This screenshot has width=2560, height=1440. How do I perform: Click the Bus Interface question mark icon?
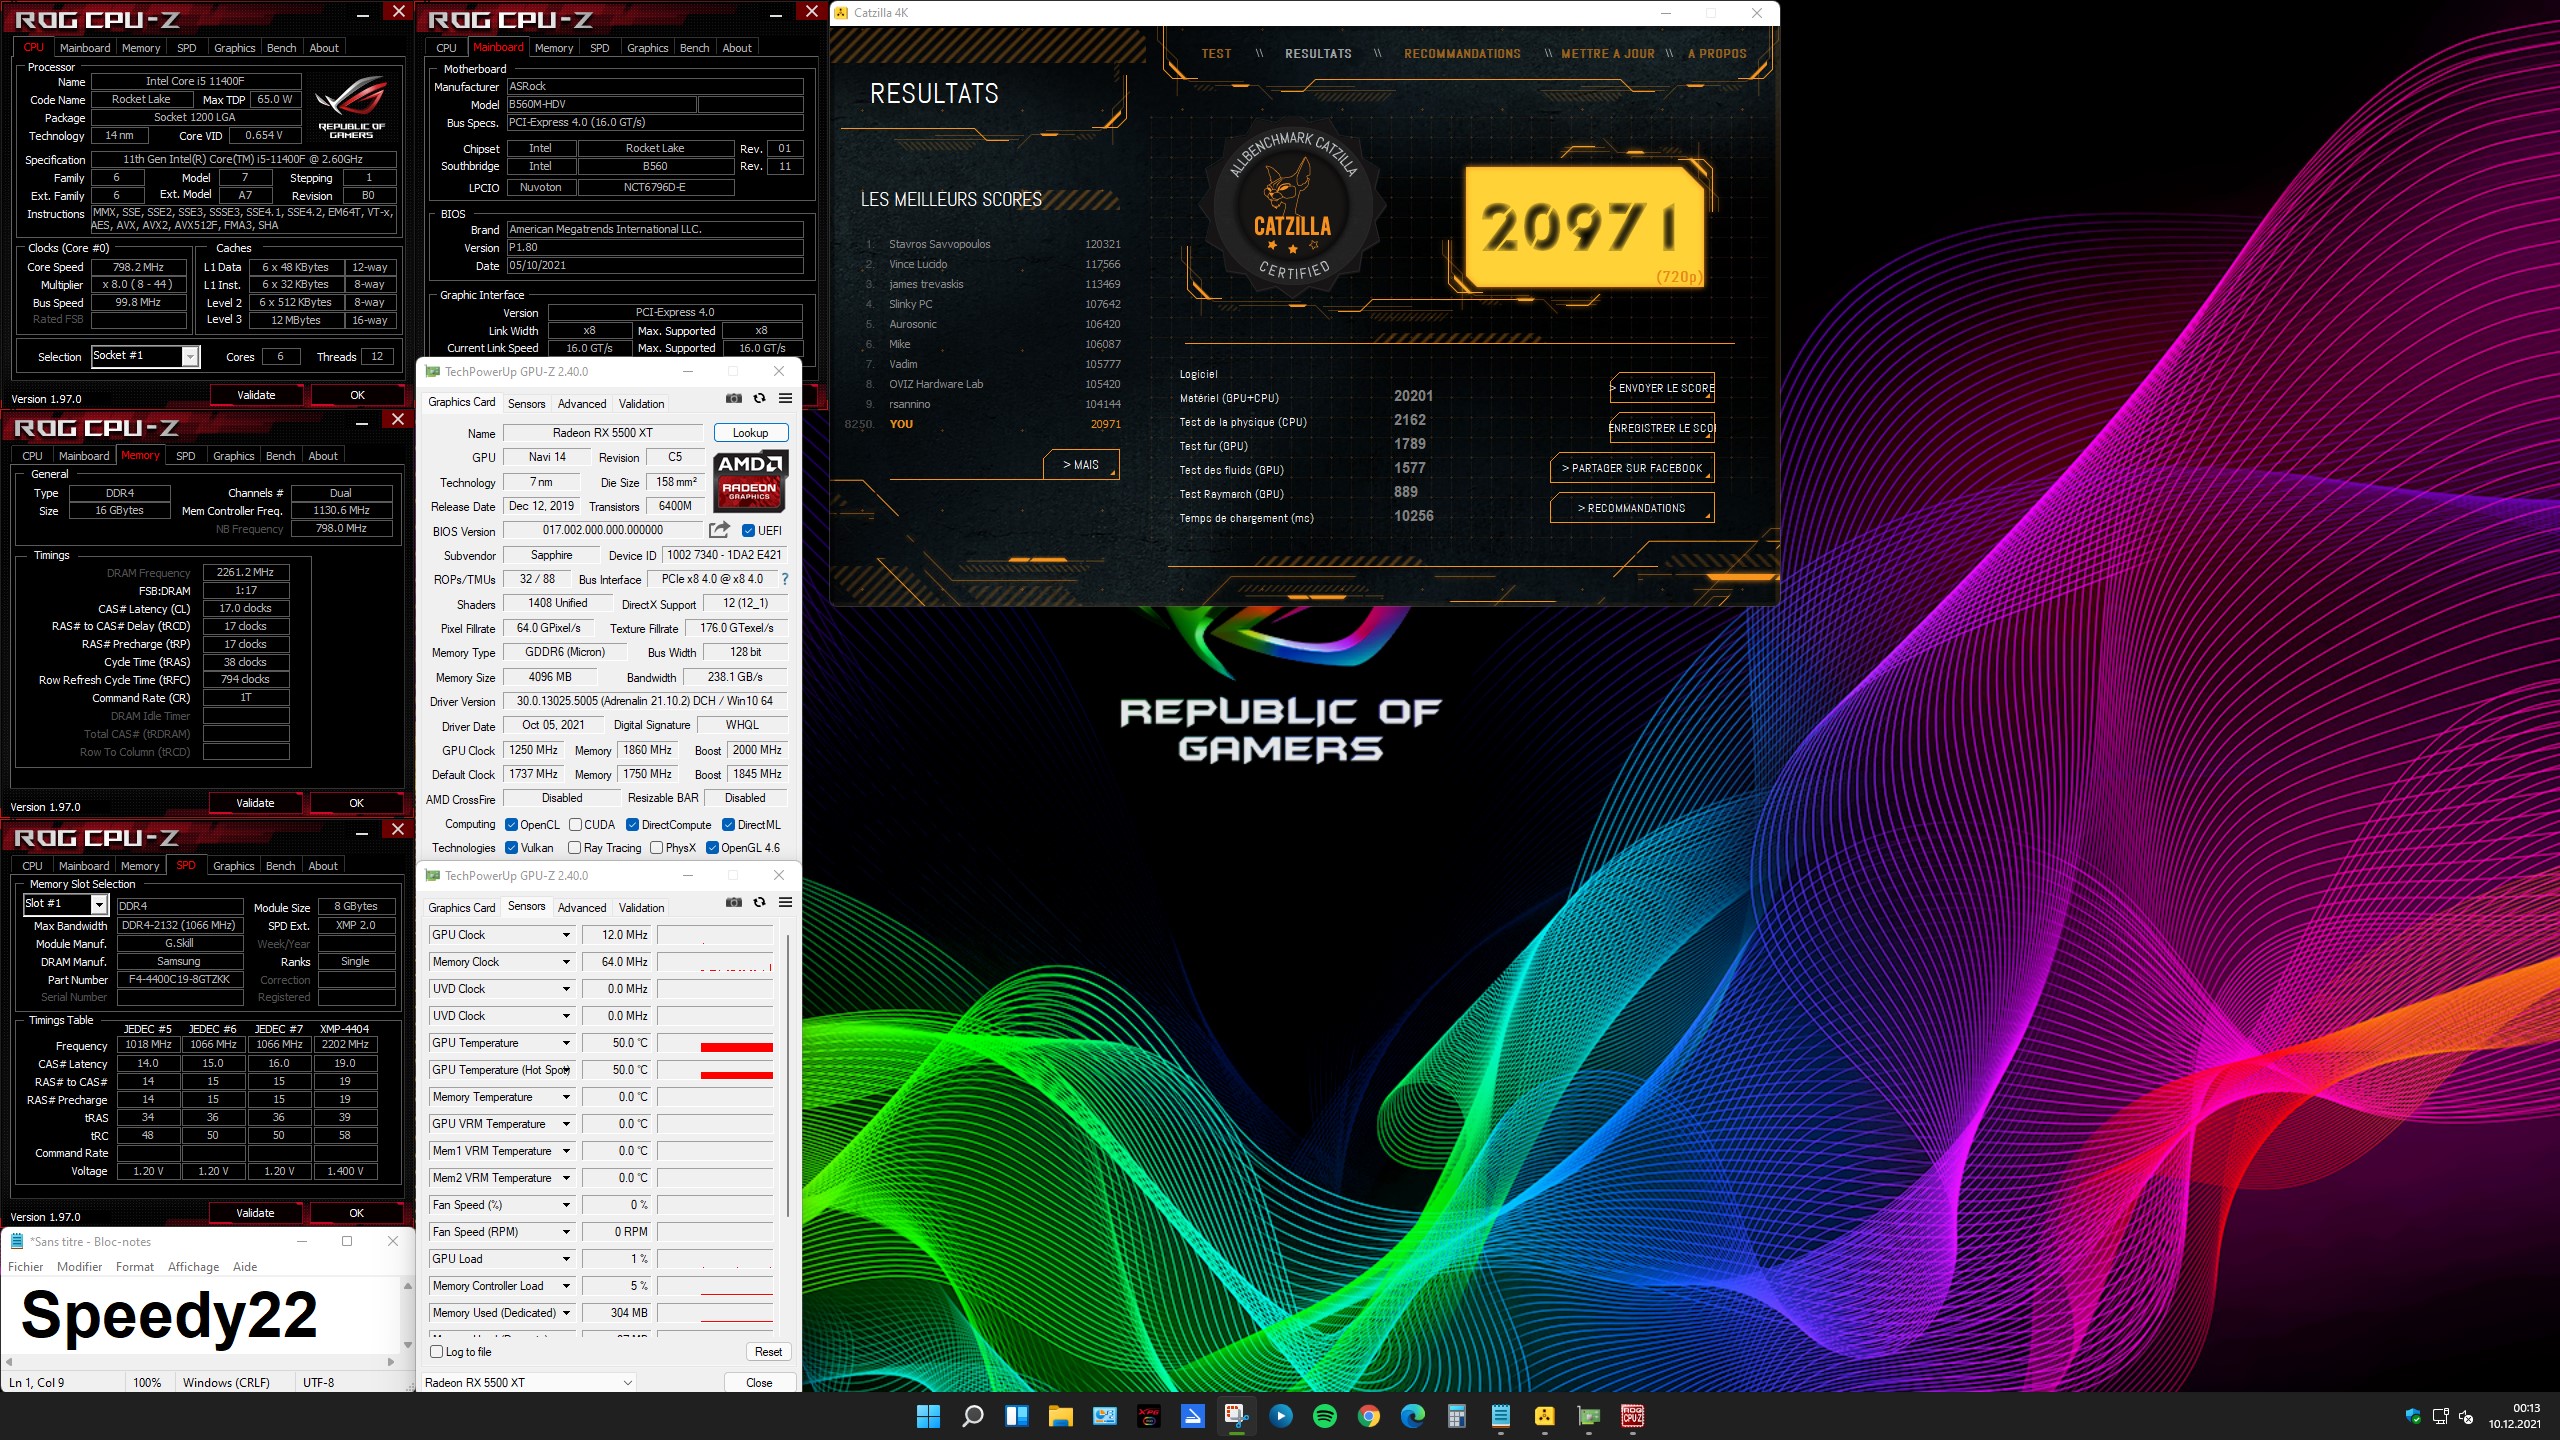click(x=785, y=579)
